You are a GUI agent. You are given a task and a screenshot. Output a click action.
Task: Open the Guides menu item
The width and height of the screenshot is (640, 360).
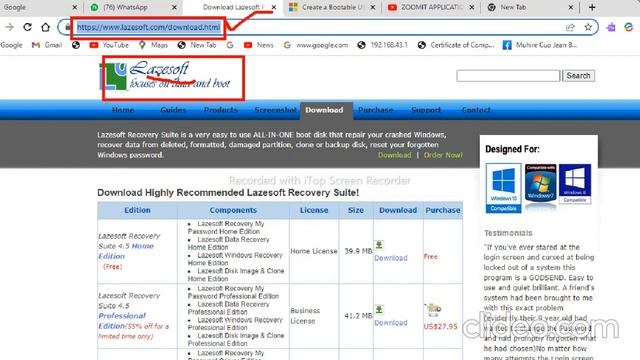[x=173, y=110]
